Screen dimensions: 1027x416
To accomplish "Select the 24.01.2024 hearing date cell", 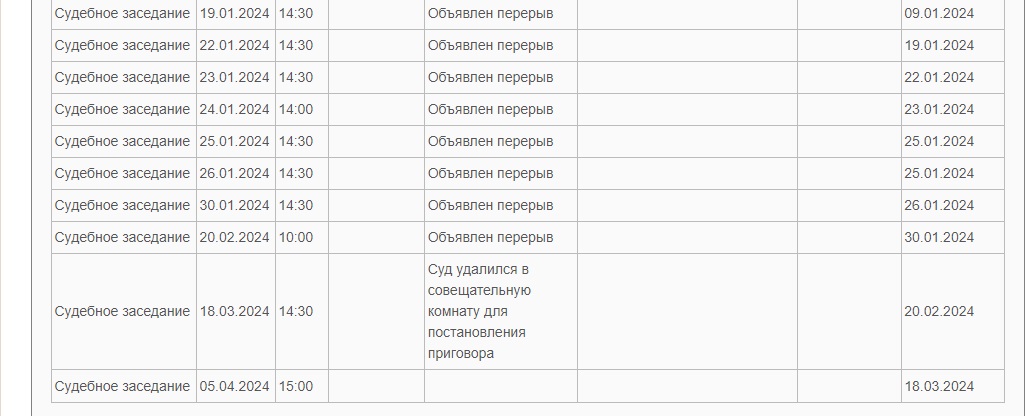I will pyautogui.click(x=235, y=110).
